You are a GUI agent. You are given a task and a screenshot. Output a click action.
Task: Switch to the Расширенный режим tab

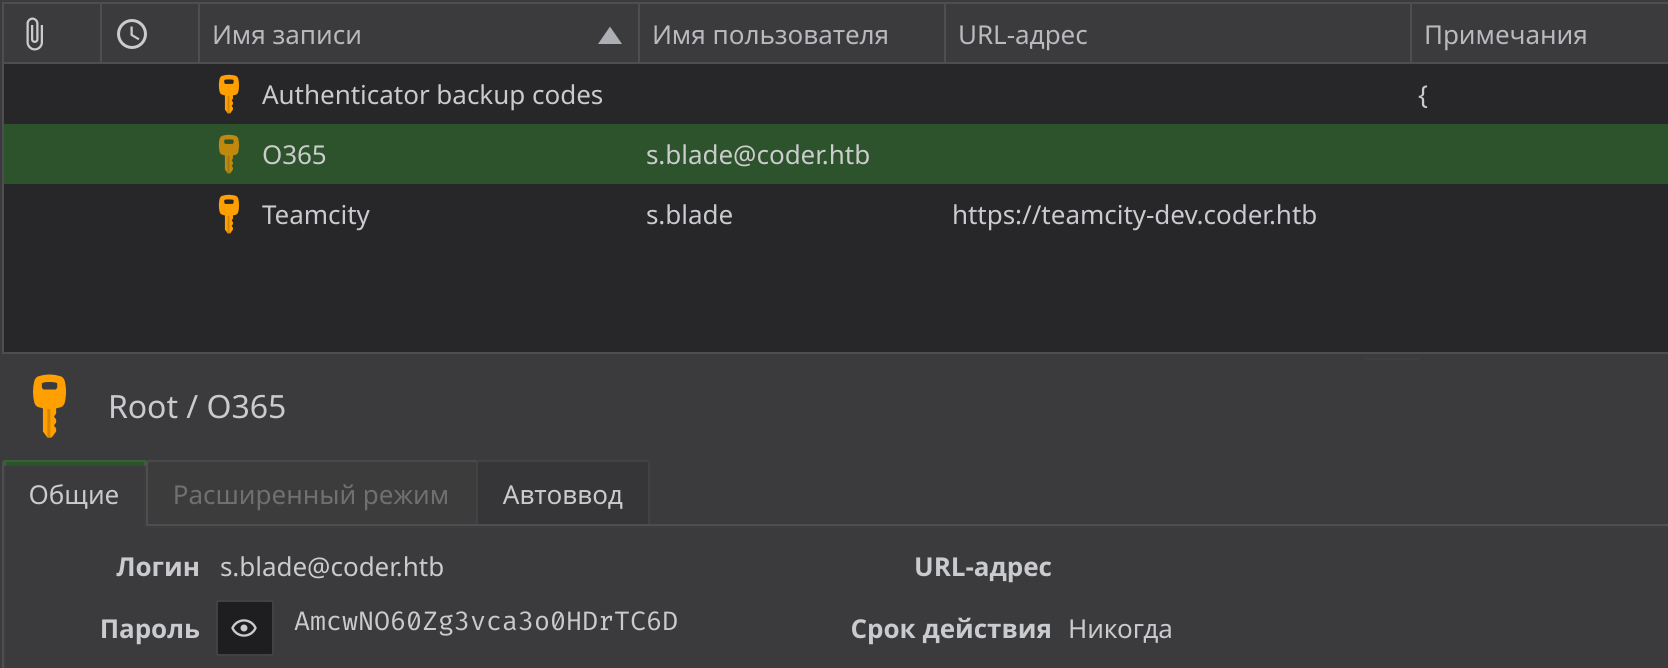[x=311, y=494]
